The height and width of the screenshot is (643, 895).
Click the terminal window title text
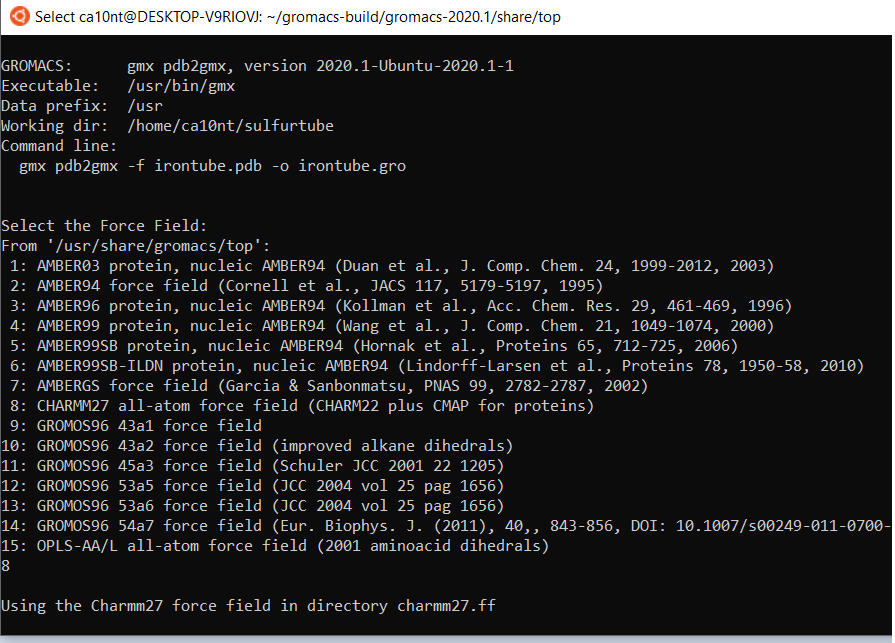click(x=297, y=17)
